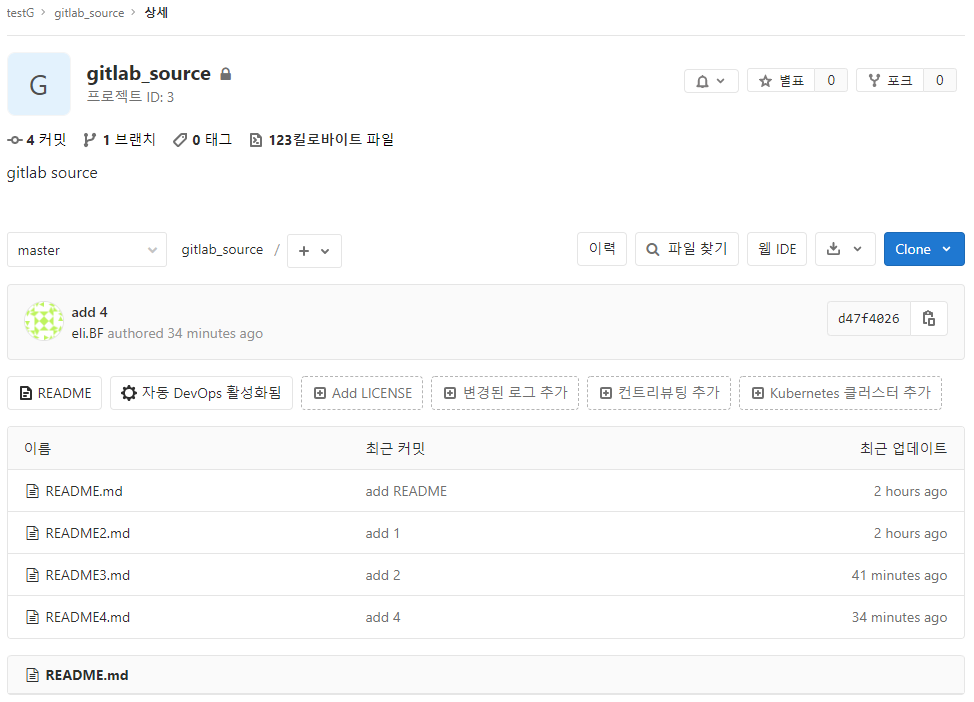The width and height of the screenshot is (974, 702).
Task: Click the eli.BF user avatar
Action: 43,321
